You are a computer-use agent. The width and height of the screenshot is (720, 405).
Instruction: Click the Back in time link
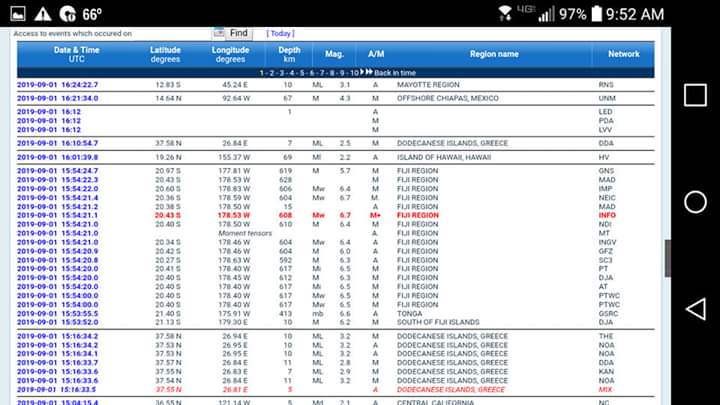pyautogui.click(x=394, y=73)
